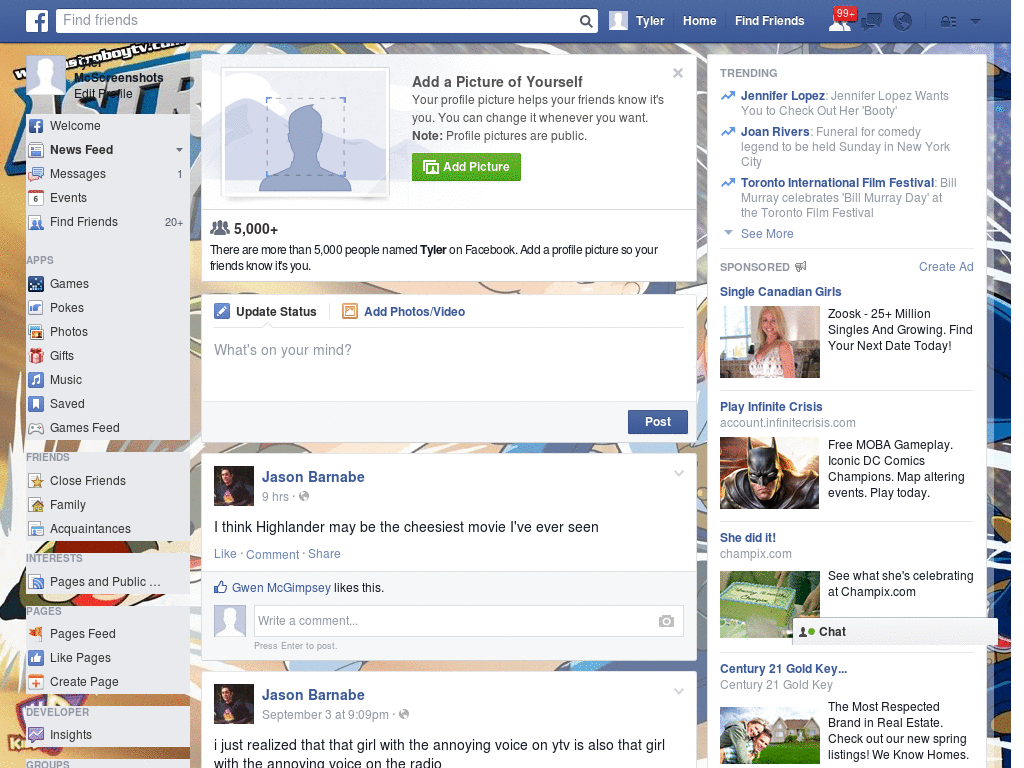The width and height of the screenshot is (1024, 768).
Task: Open options chevron on September 3 post
Action: tap(679, 691)
